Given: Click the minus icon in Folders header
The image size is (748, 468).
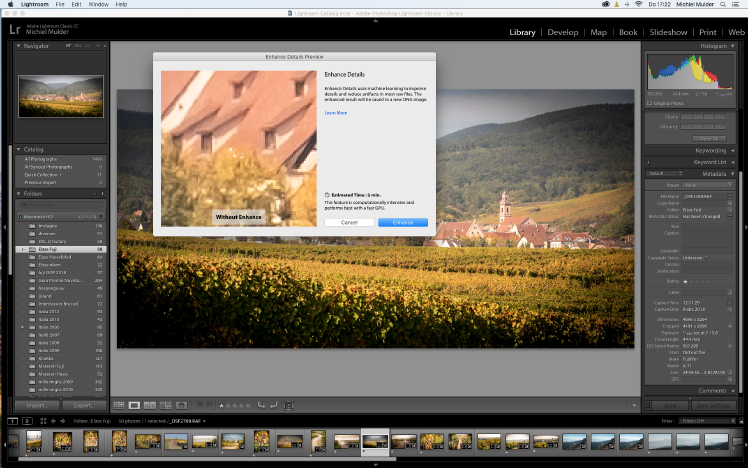Looking at the screenshot, I should point(94,194).
